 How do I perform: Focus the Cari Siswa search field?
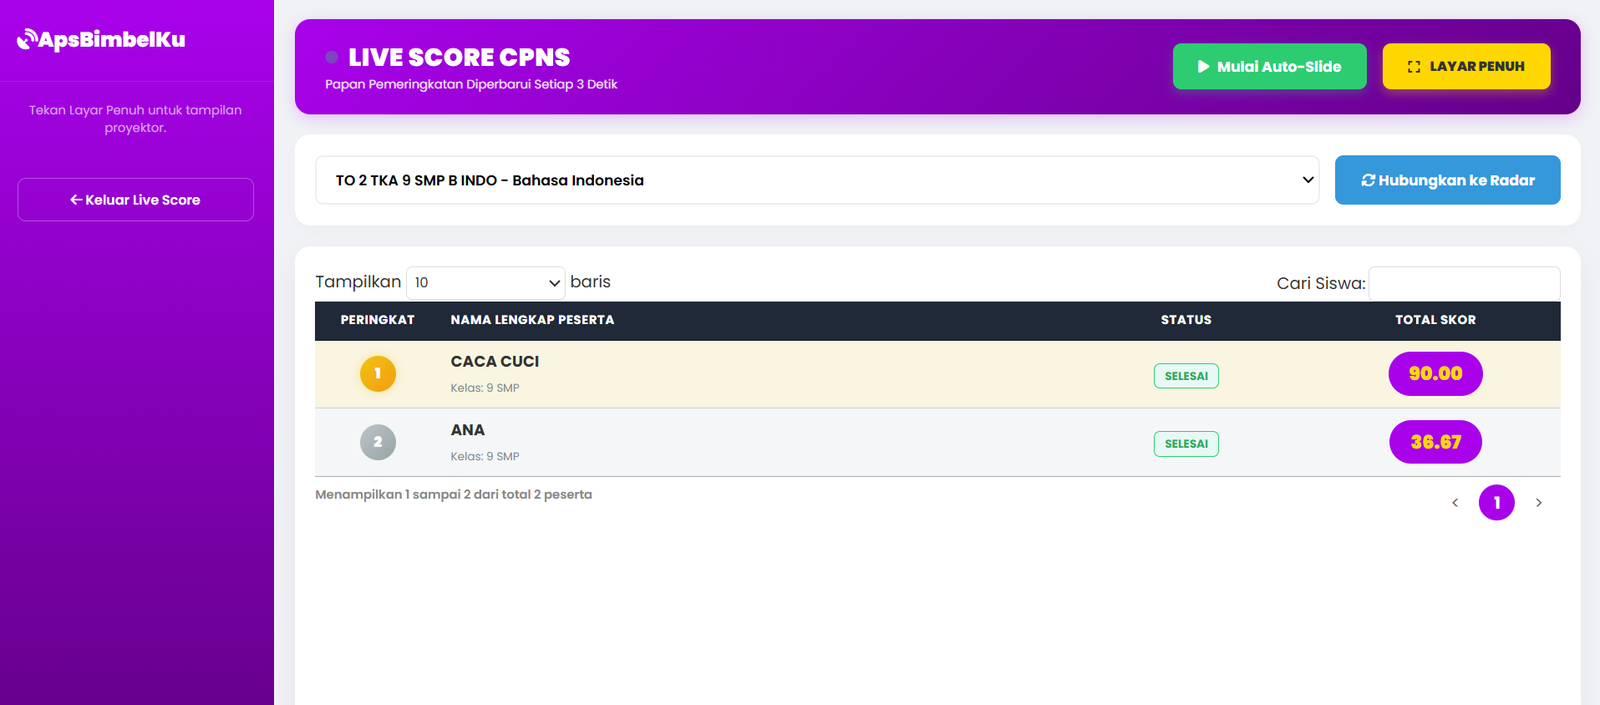pos(1464,283)
